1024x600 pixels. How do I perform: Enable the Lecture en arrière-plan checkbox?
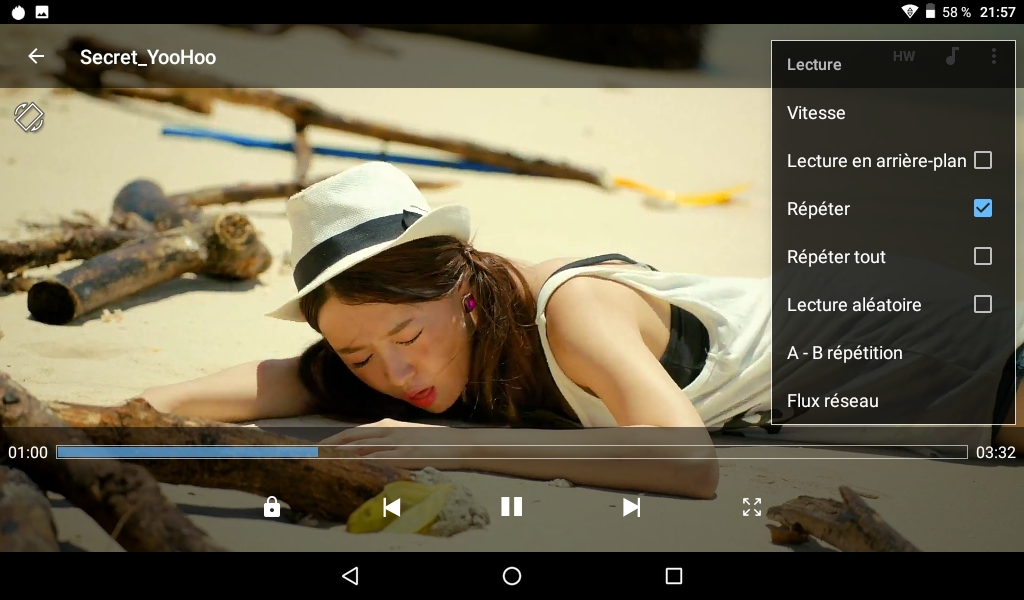(982, 160)
